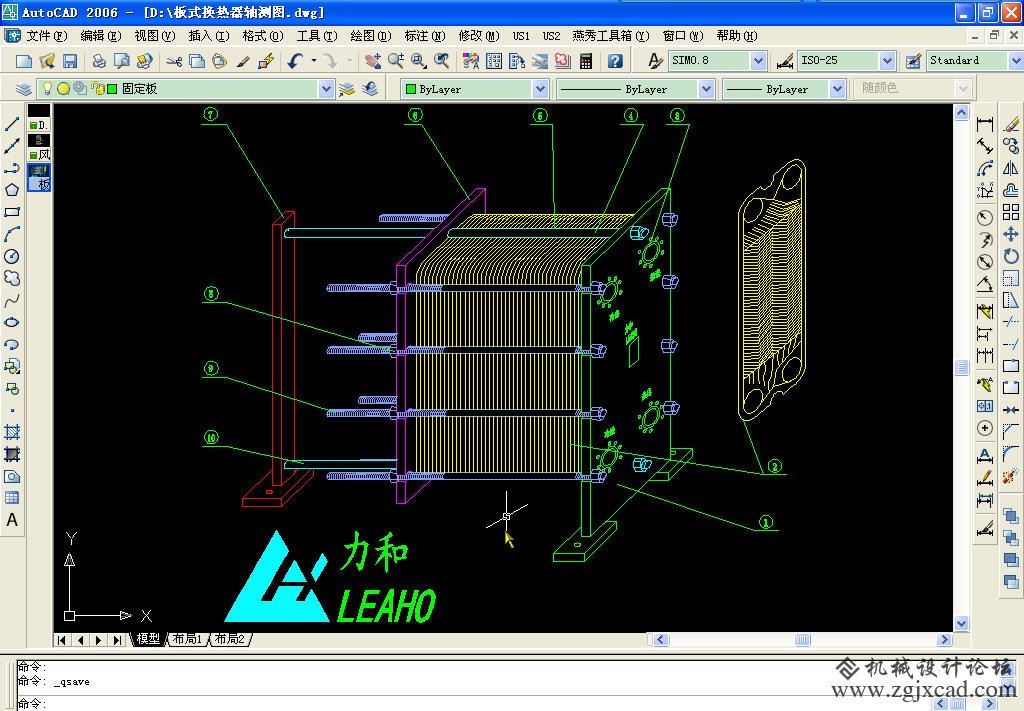Open the 格式(O) menu
The width and height of the screenshot is (1024, 711).
(x=263, y=36)
